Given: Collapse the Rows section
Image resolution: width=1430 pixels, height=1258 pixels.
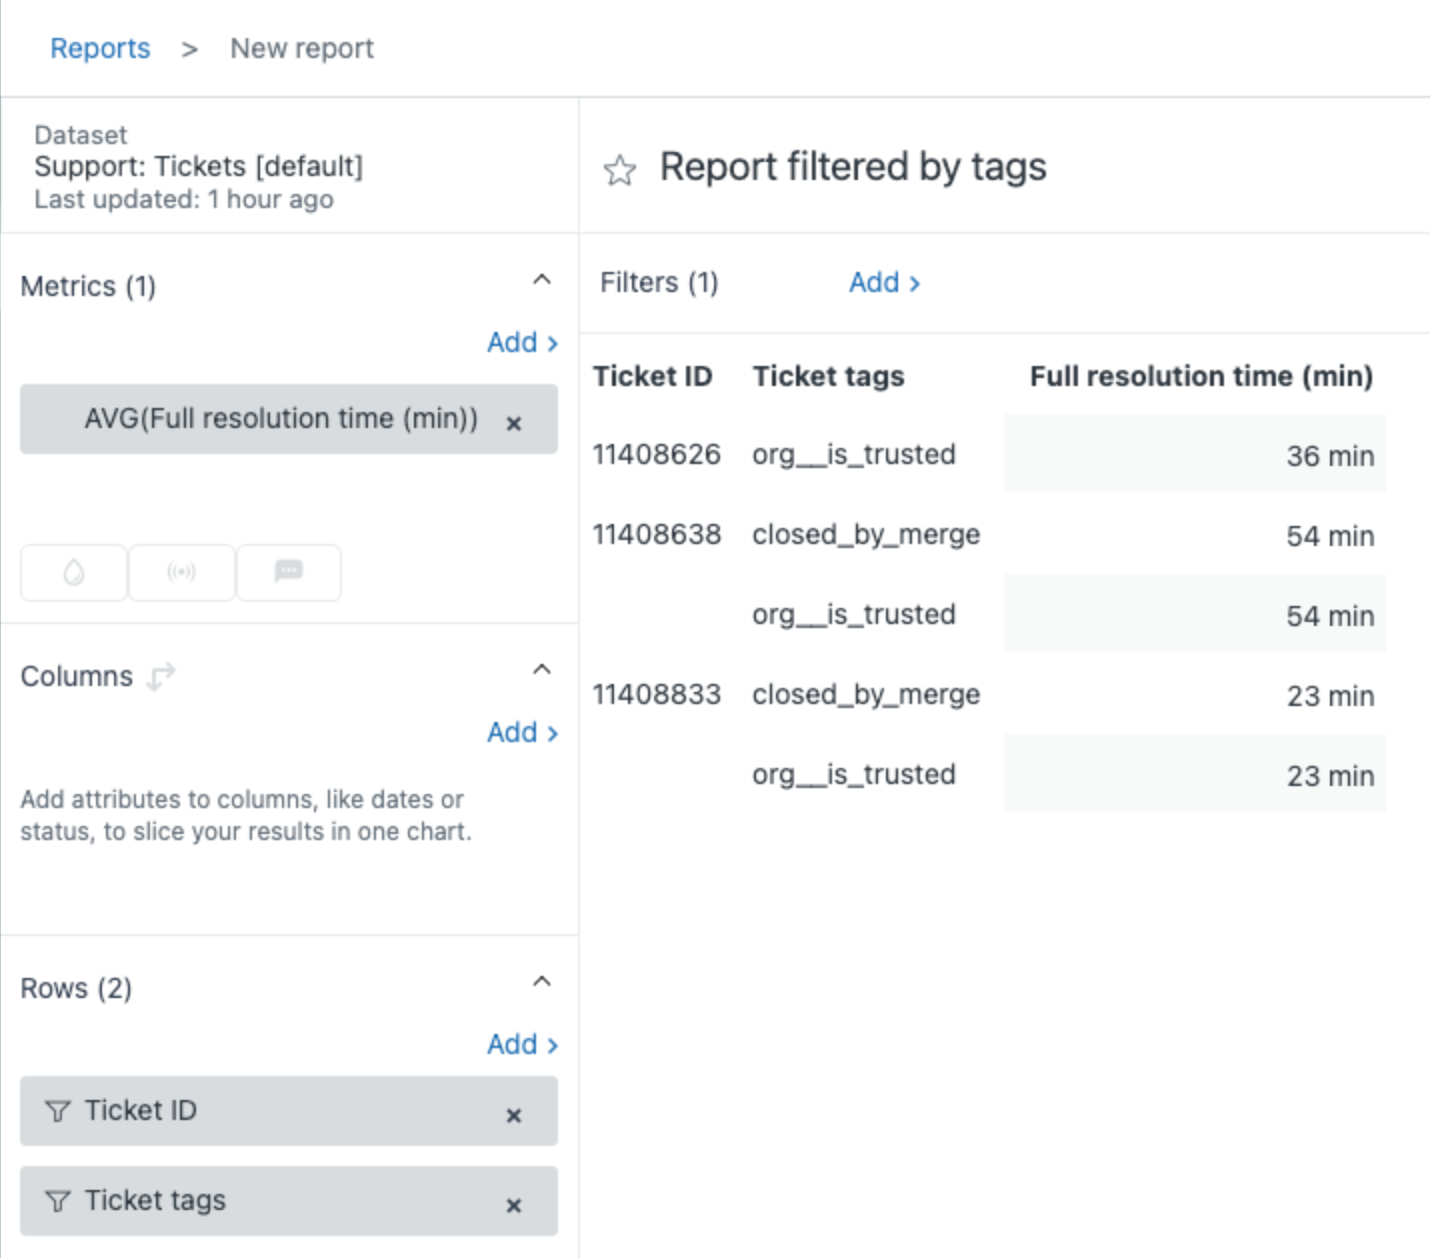Looking at the screenshot, I should coord(541,982).
